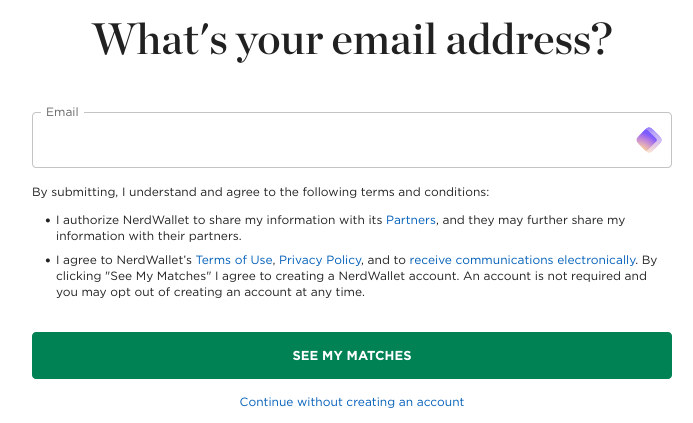
Task: Click empty space right of the redacted email
Action: [490, 141]
